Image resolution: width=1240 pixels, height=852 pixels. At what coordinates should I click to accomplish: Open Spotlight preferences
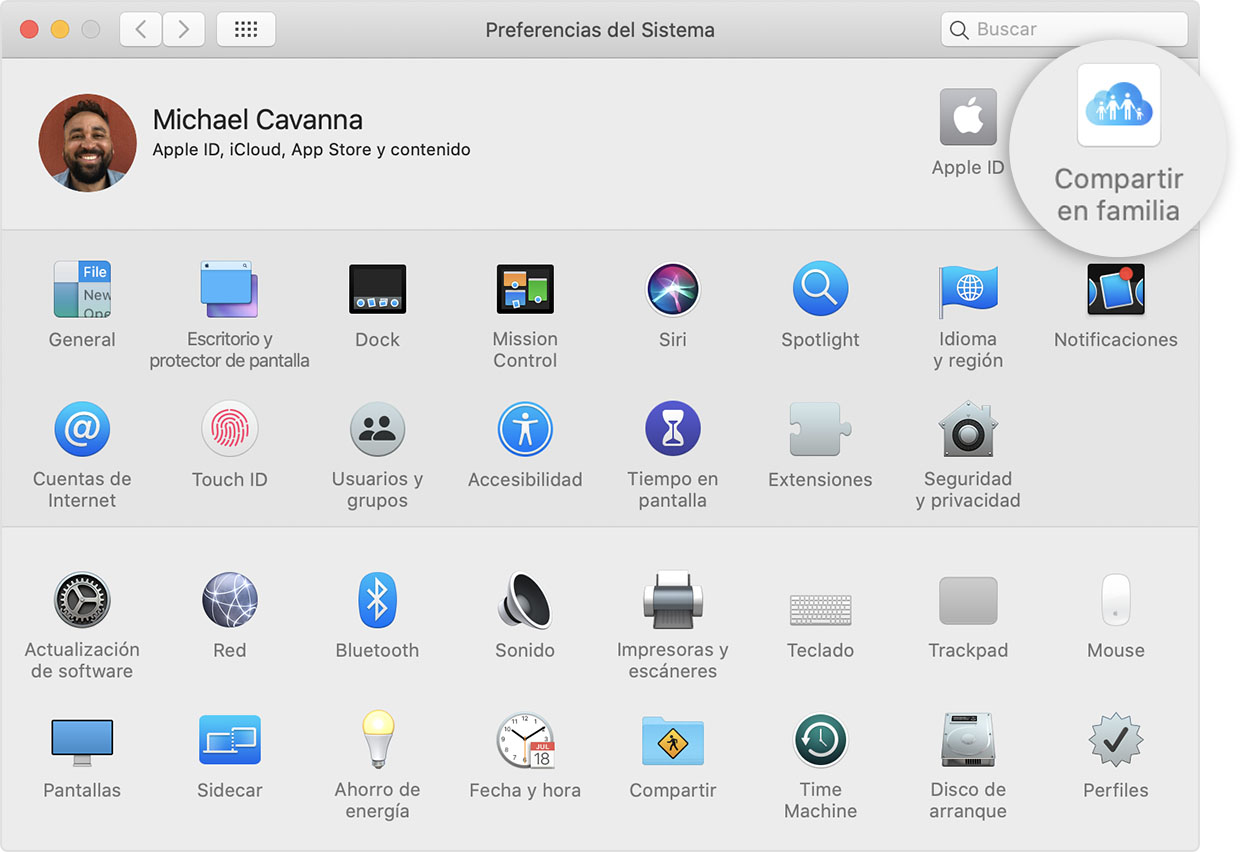pos(820,289)
